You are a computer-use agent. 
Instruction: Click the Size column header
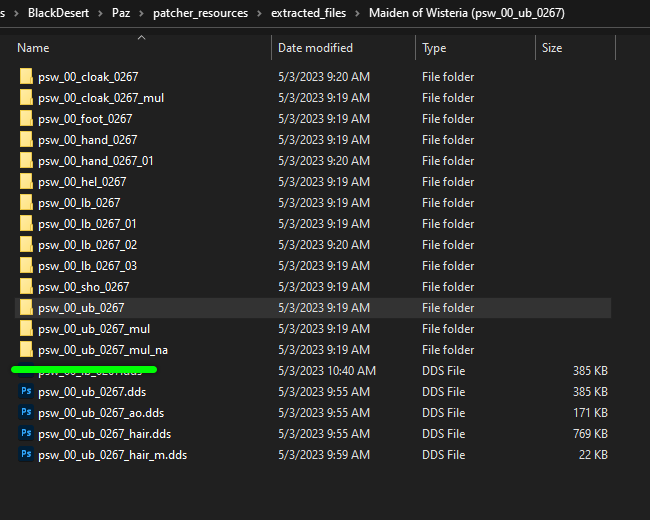(x=551, y=48)
